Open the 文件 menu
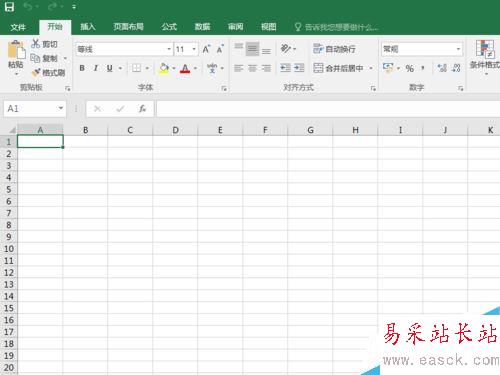The width and height of the screenshot is (500, 375). (x=18, y=27)
